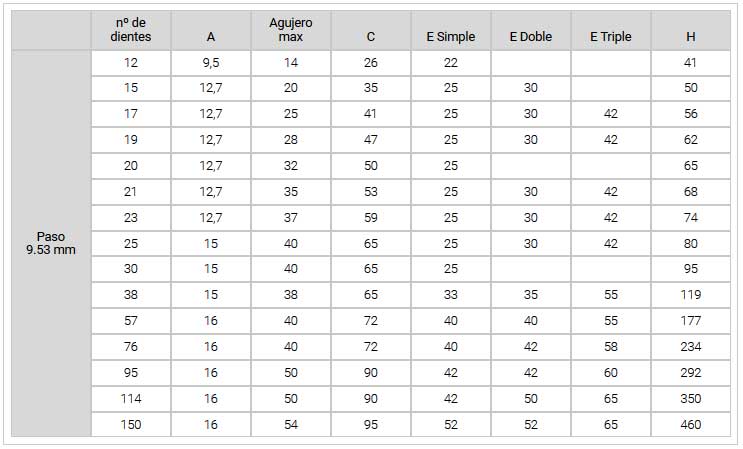Select the 'Agujero max' column header
The image size is (743, 449).
click(290, 30)
